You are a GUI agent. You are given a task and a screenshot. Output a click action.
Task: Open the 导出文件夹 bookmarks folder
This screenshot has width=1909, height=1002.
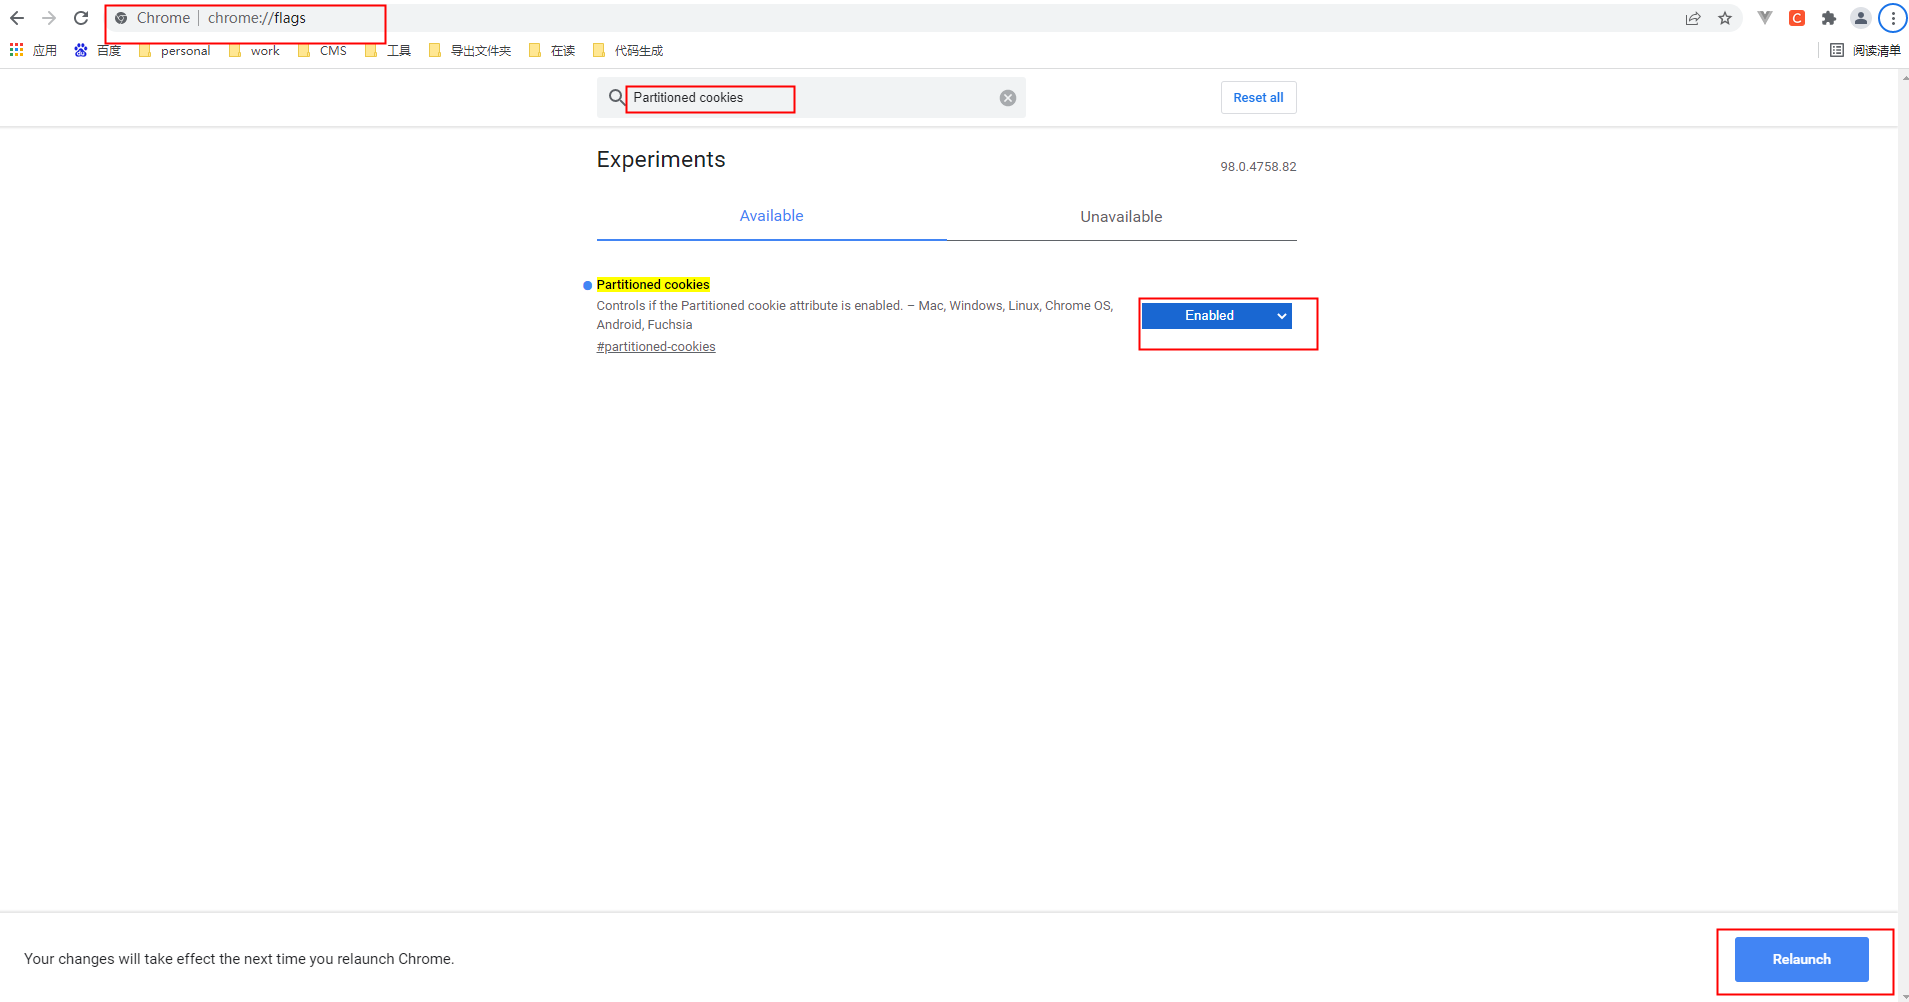(469, 50)
